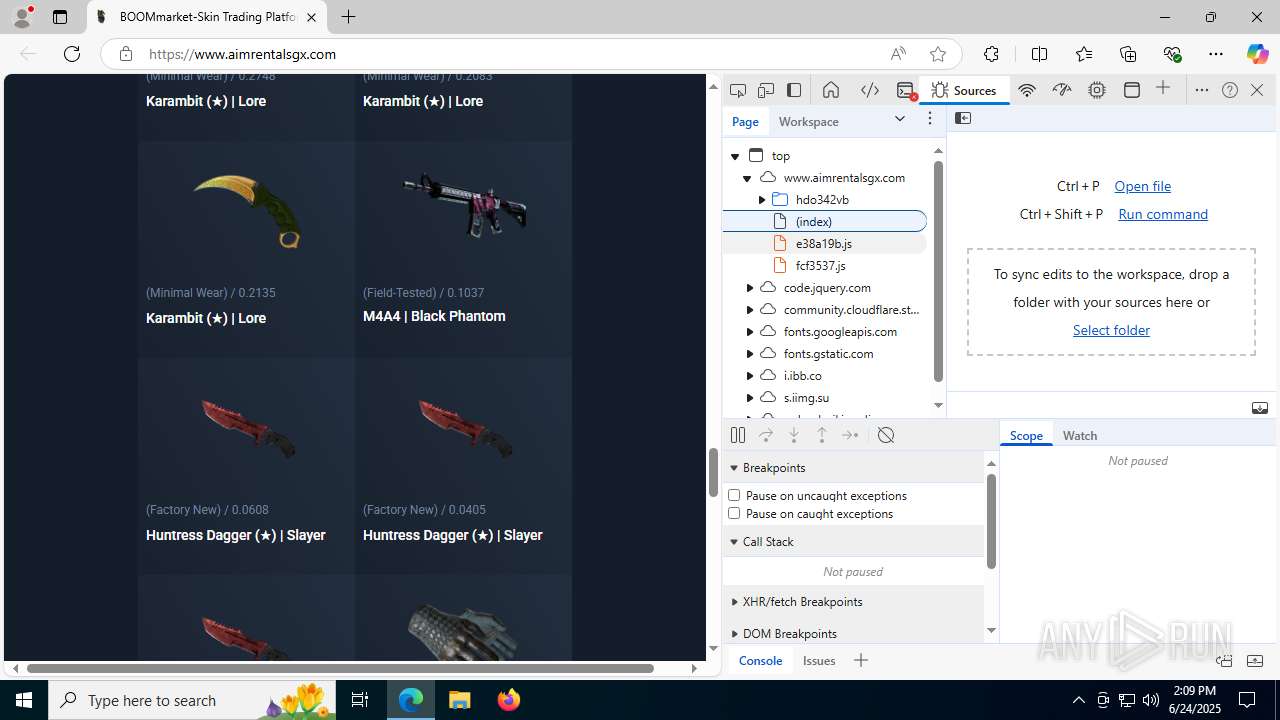This screenshot has height=720, width=1280.
Task: Click the page horizontal scrollbar
Action: pos(340,668)
